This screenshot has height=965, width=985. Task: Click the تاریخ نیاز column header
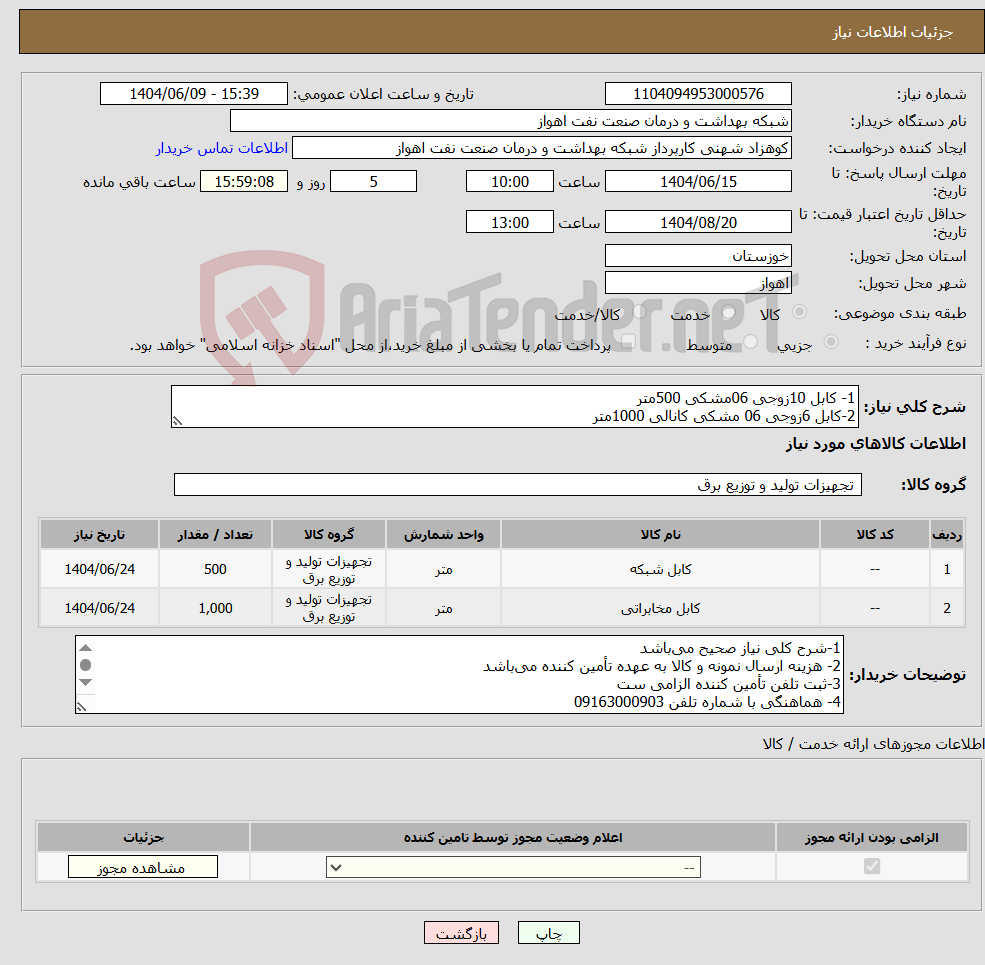(x=97, y=533)
